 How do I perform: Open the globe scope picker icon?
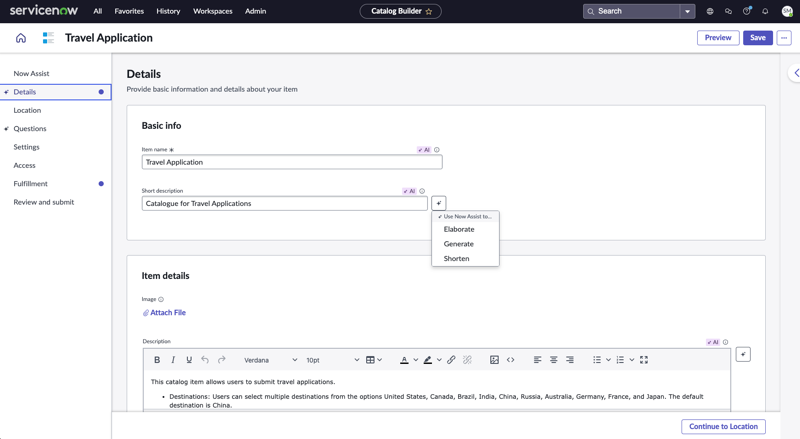(710, 11)
